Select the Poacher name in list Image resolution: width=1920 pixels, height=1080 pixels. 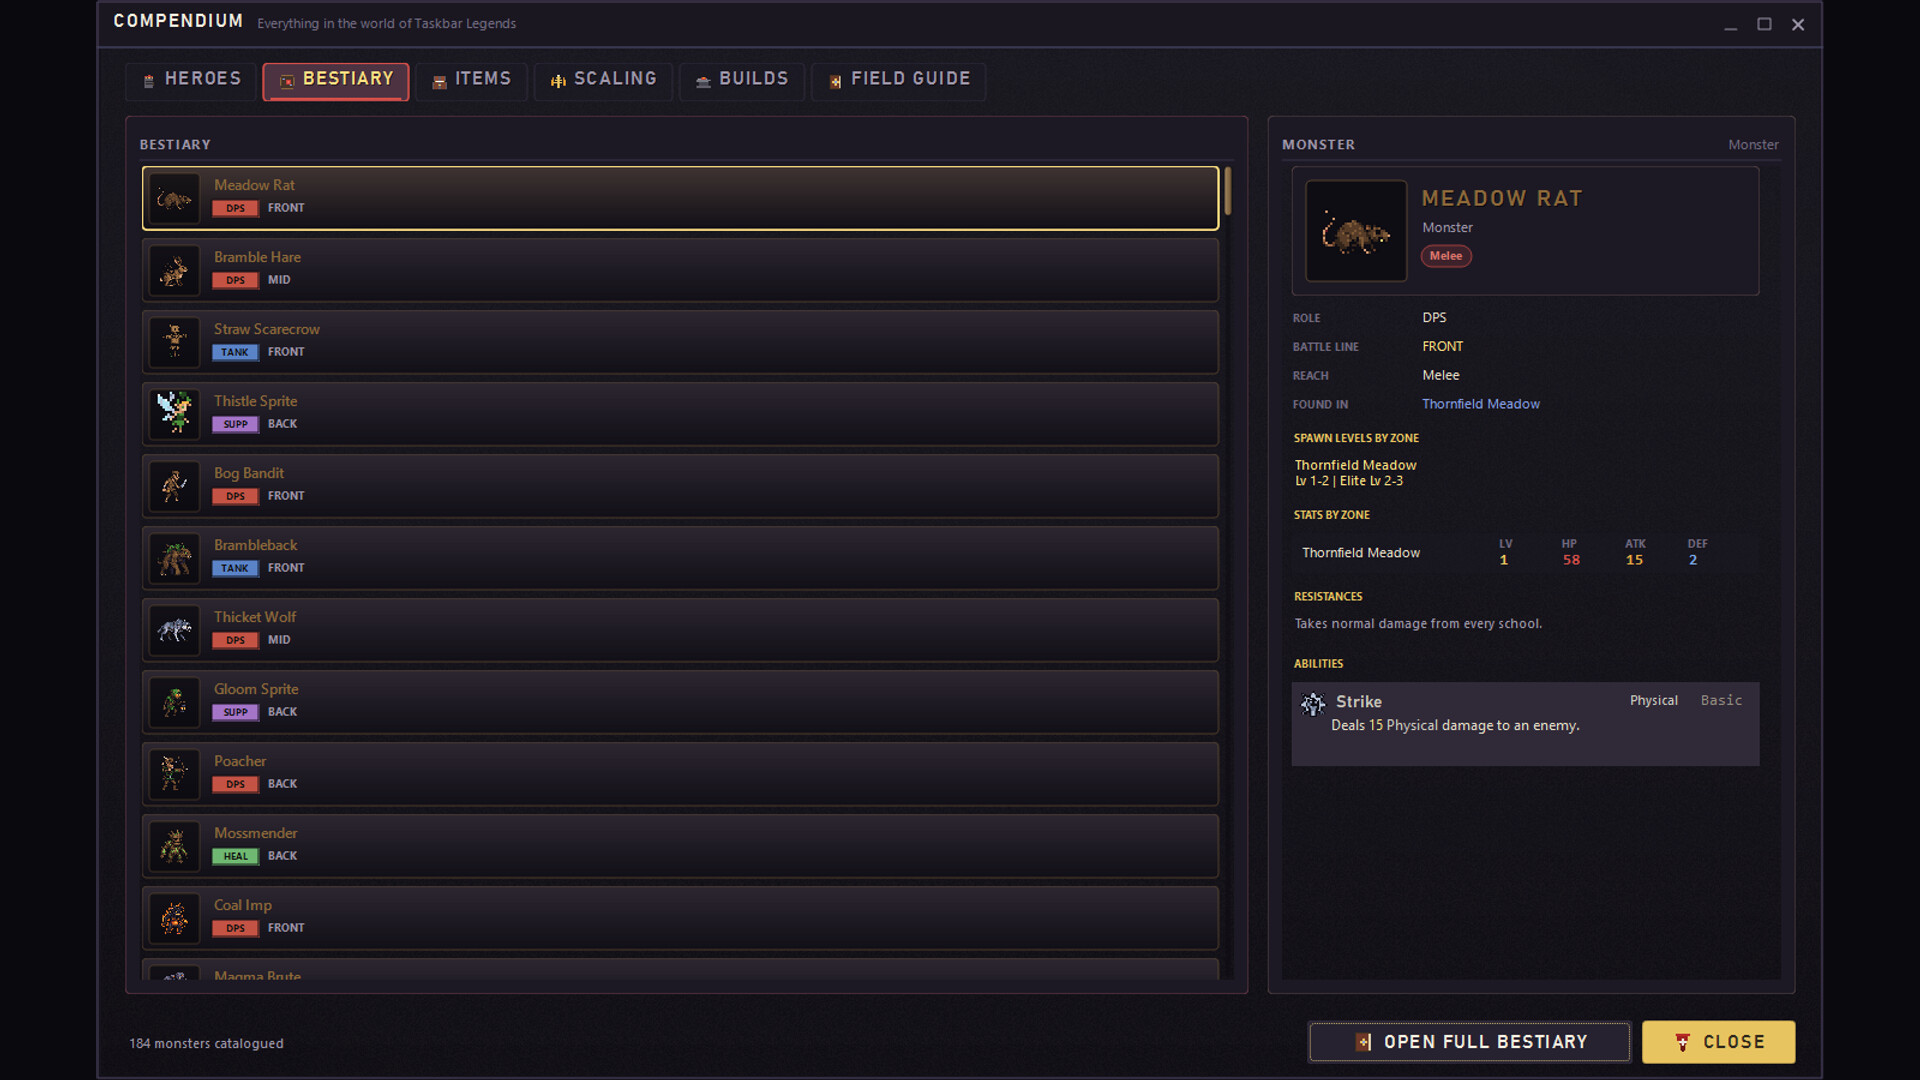point(240,761)
